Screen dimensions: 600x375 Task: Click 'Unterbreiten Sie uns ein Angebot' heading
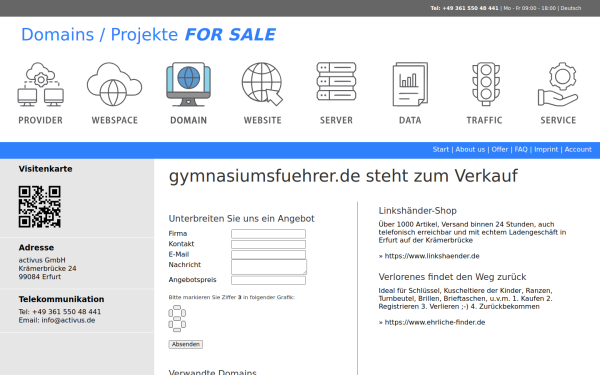click(x=241, y=218)
